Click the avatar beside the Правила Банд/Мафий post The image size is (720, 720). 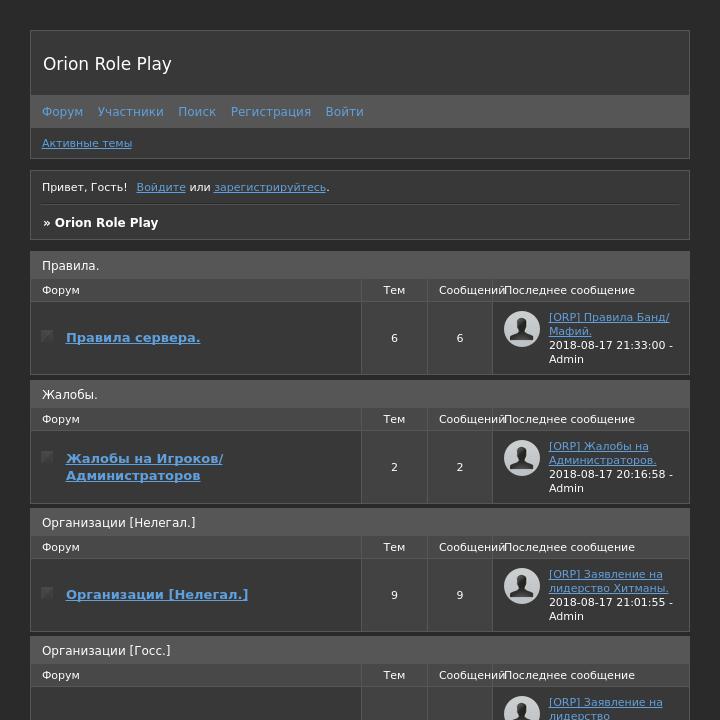(522, 329)
